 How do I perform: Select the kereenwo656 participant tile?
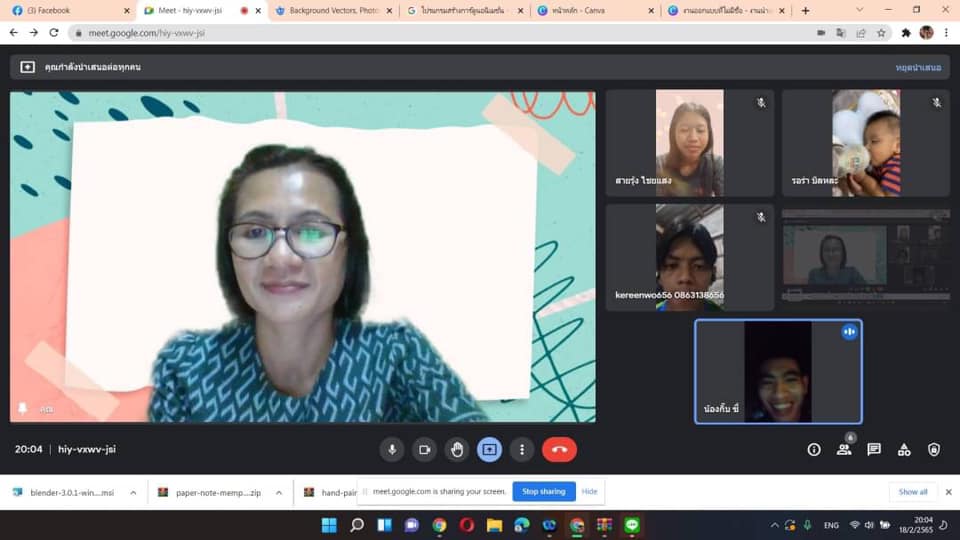click(x=689, y=258)
